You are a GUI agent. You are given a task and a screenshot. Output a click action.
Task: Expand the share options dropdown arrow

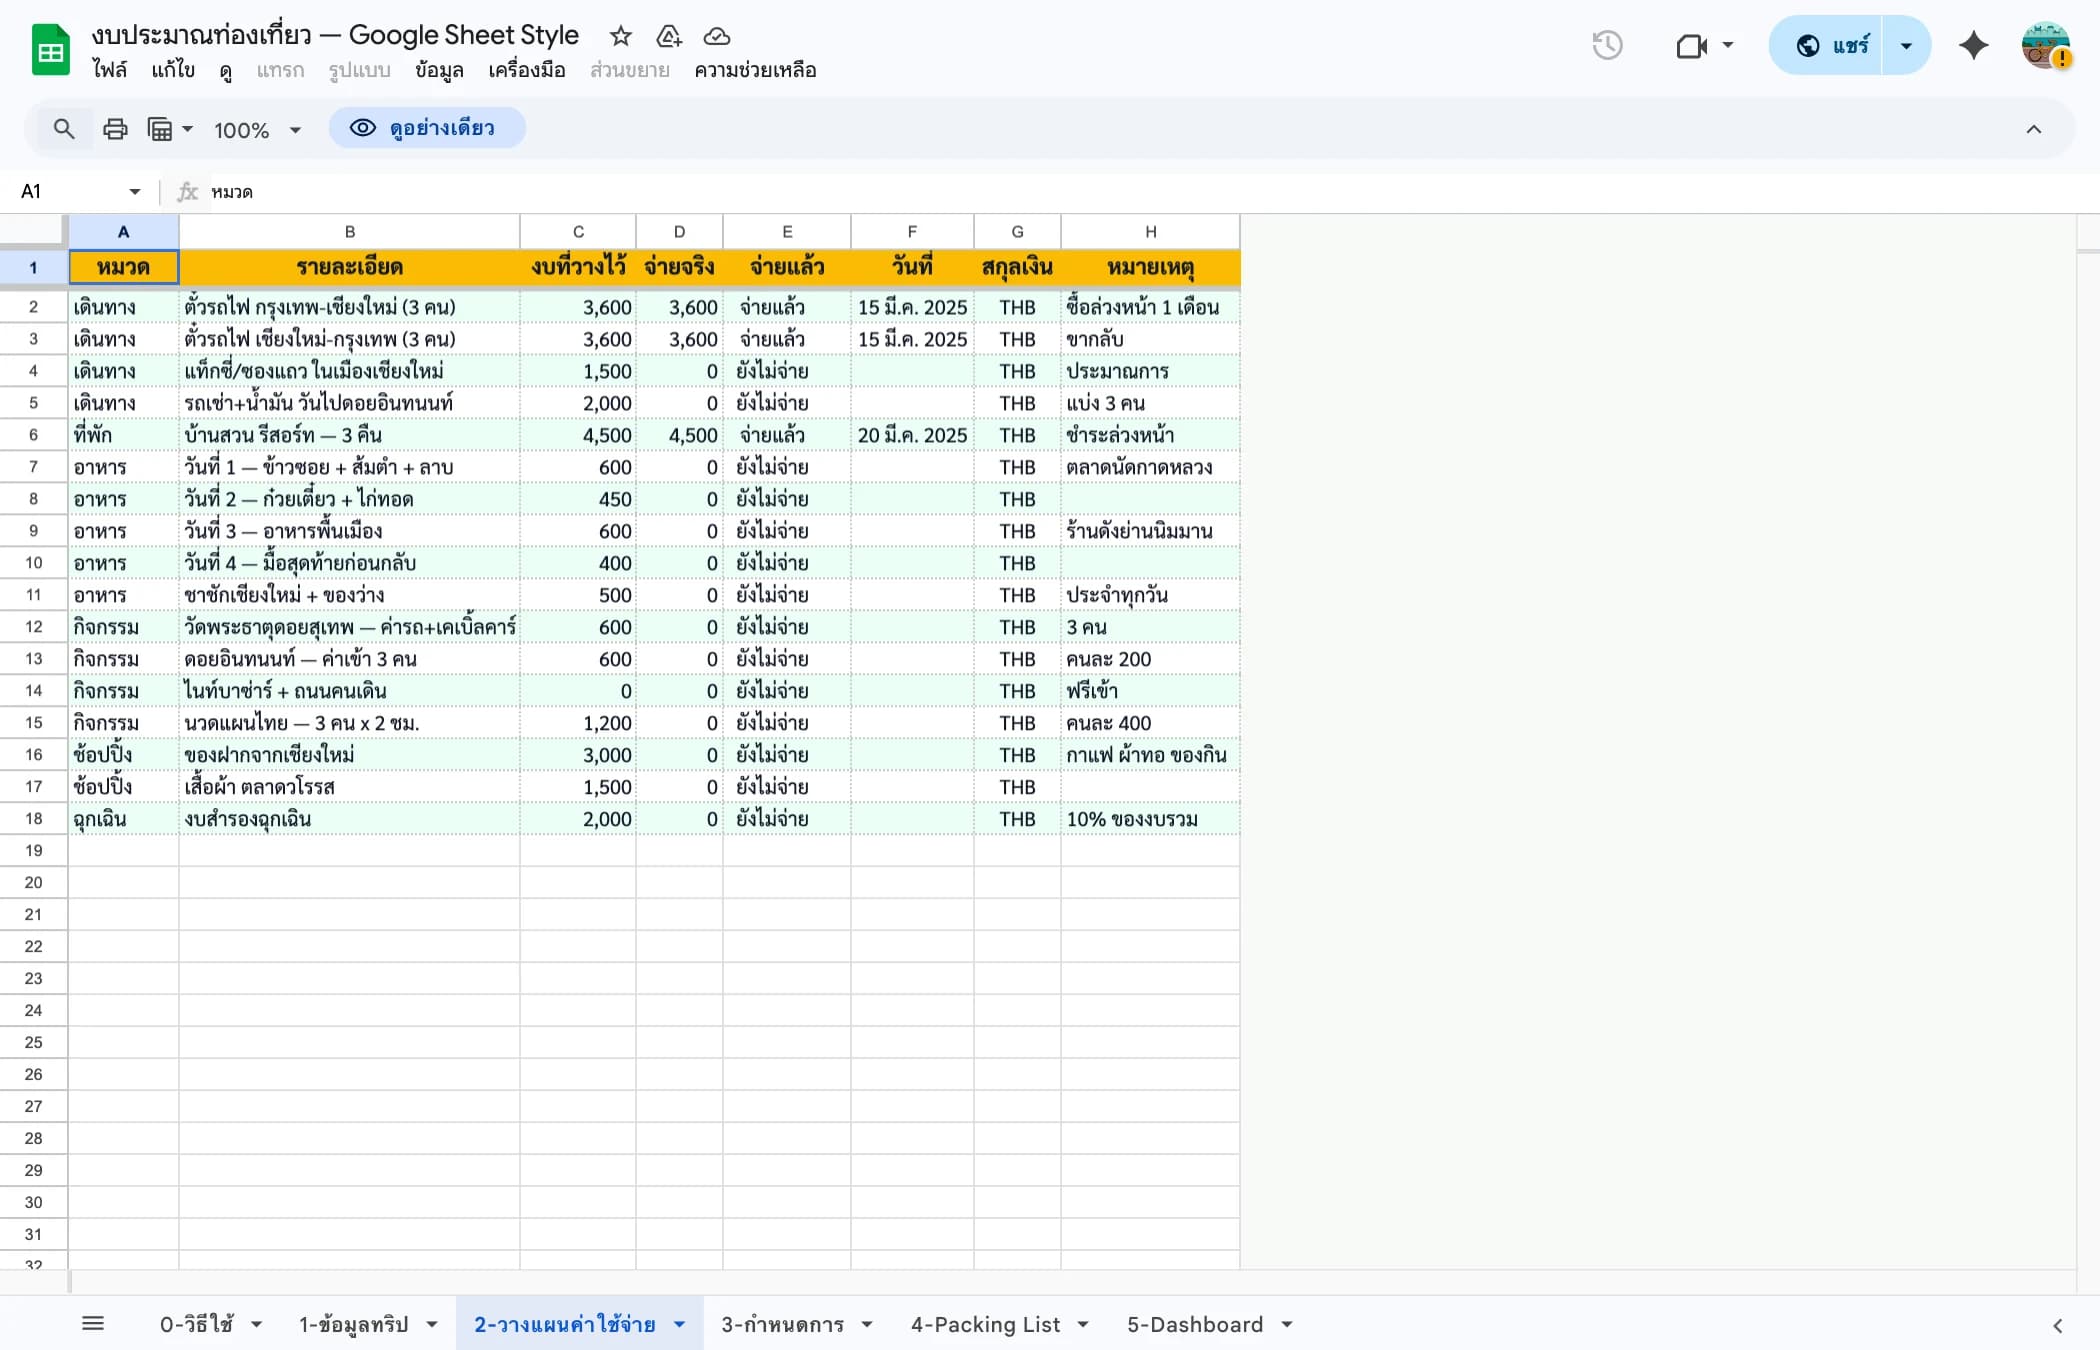tap(1905, 45)
